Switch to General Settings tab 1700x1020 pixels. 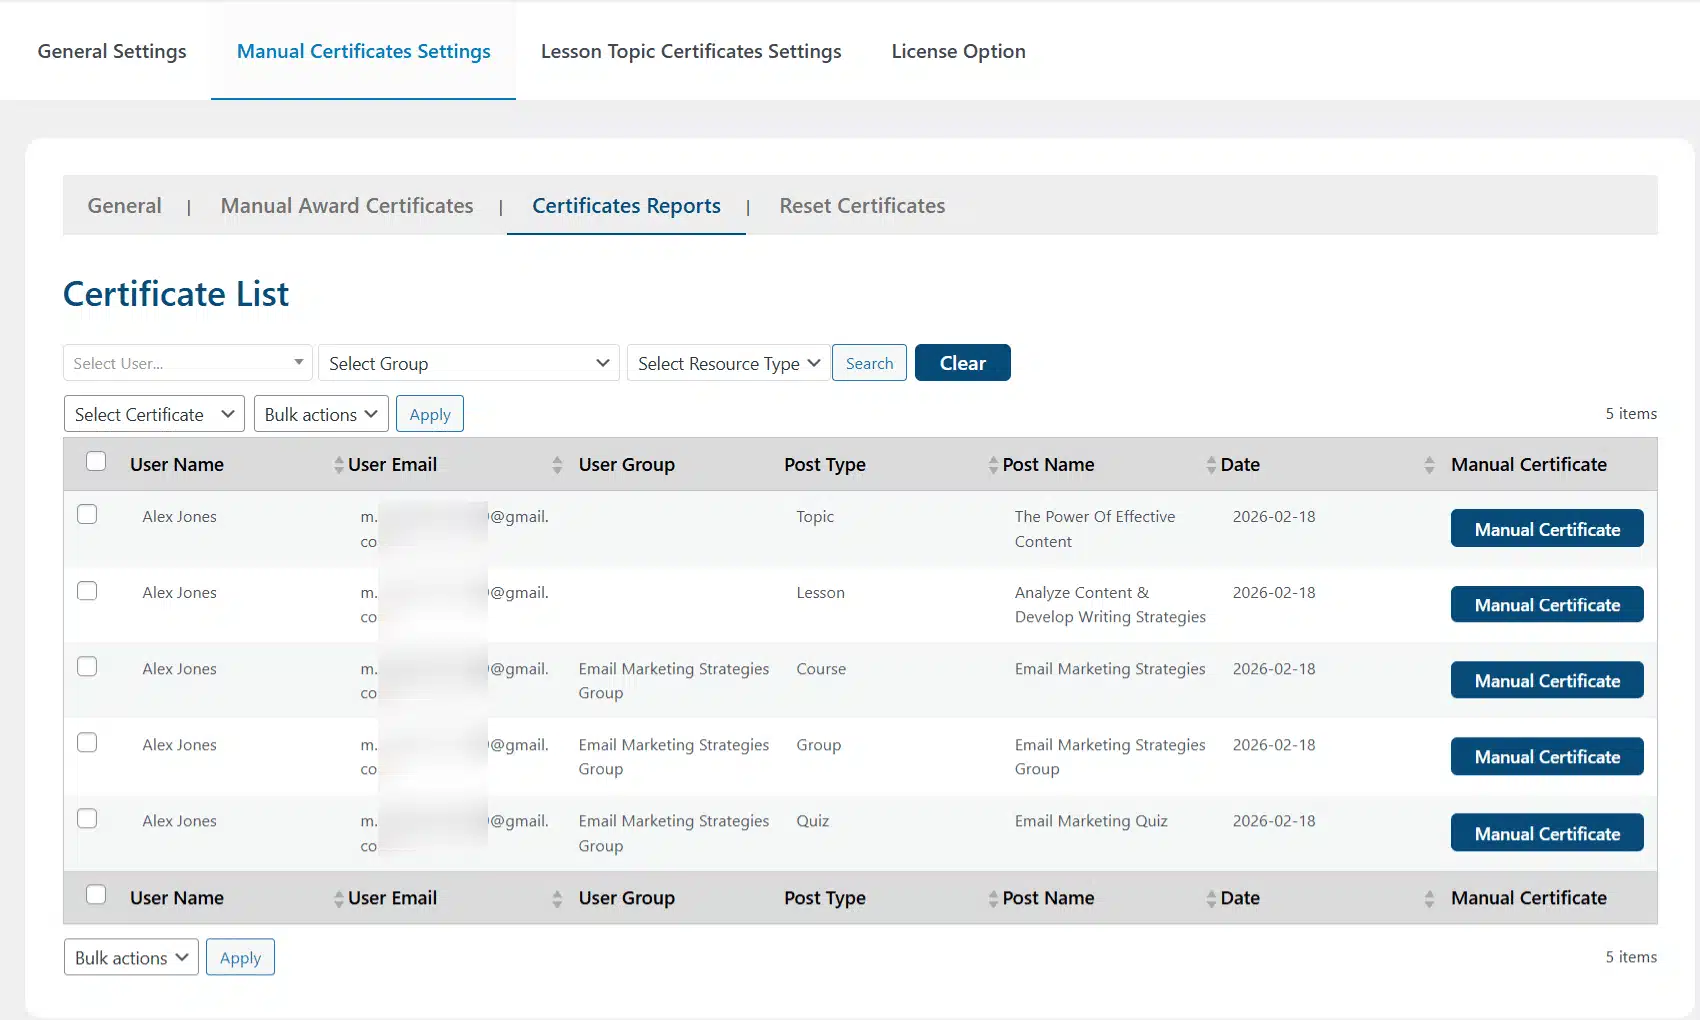pyautogui.click(x=112, y=51)
